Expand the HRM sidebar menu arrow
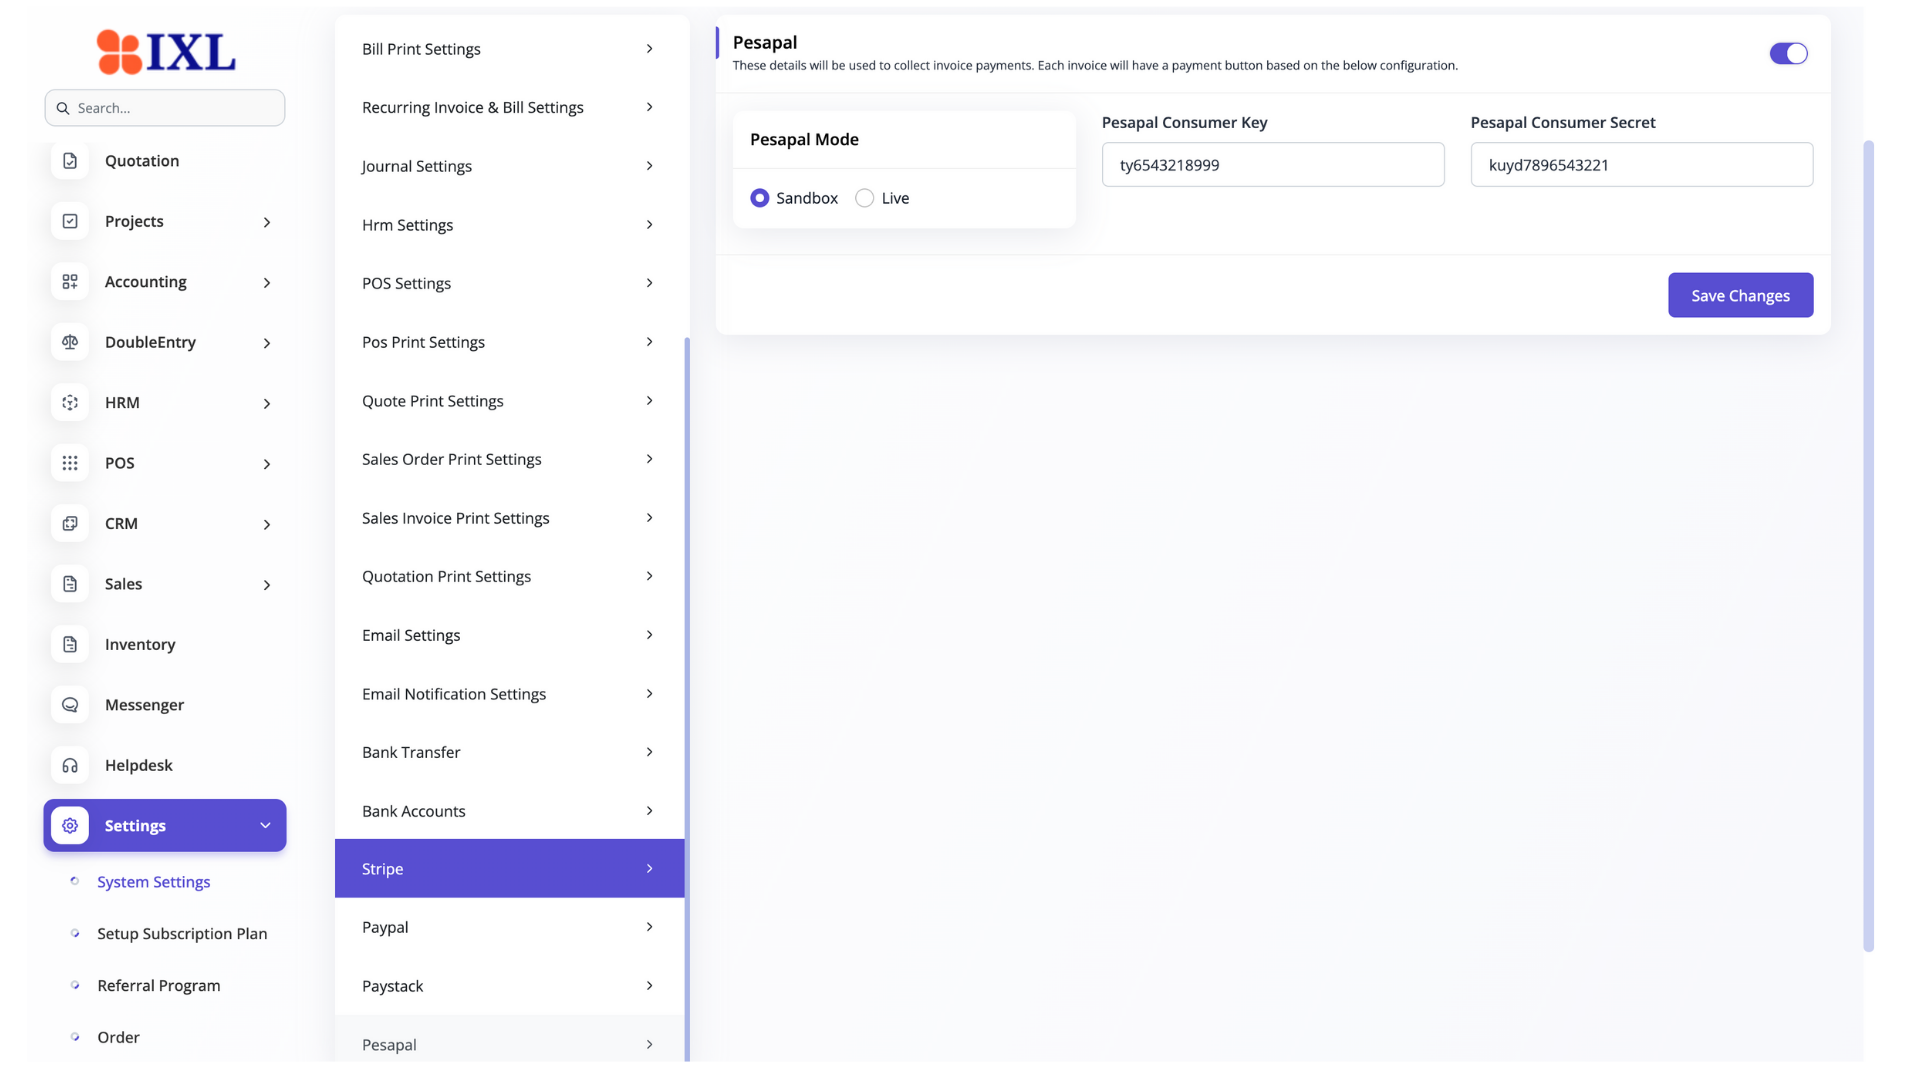Screen dimensions: 1920x1080 (x=267, y=404)
